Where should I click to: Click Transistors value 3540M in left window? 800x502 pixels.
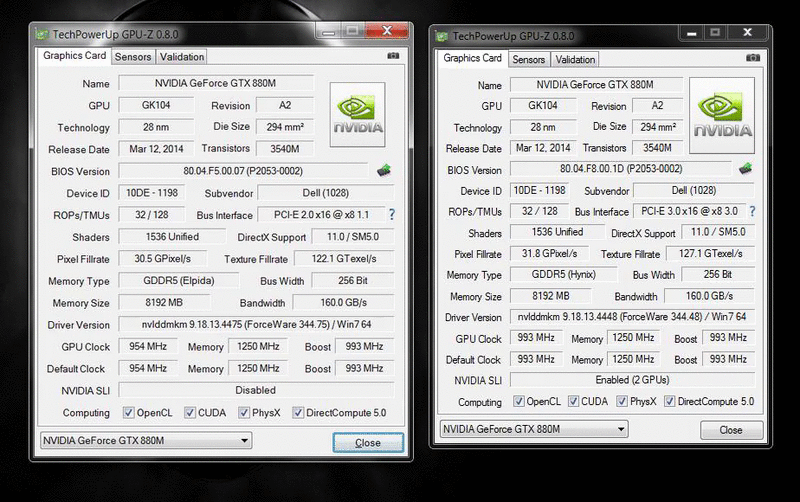pos(285,149)
